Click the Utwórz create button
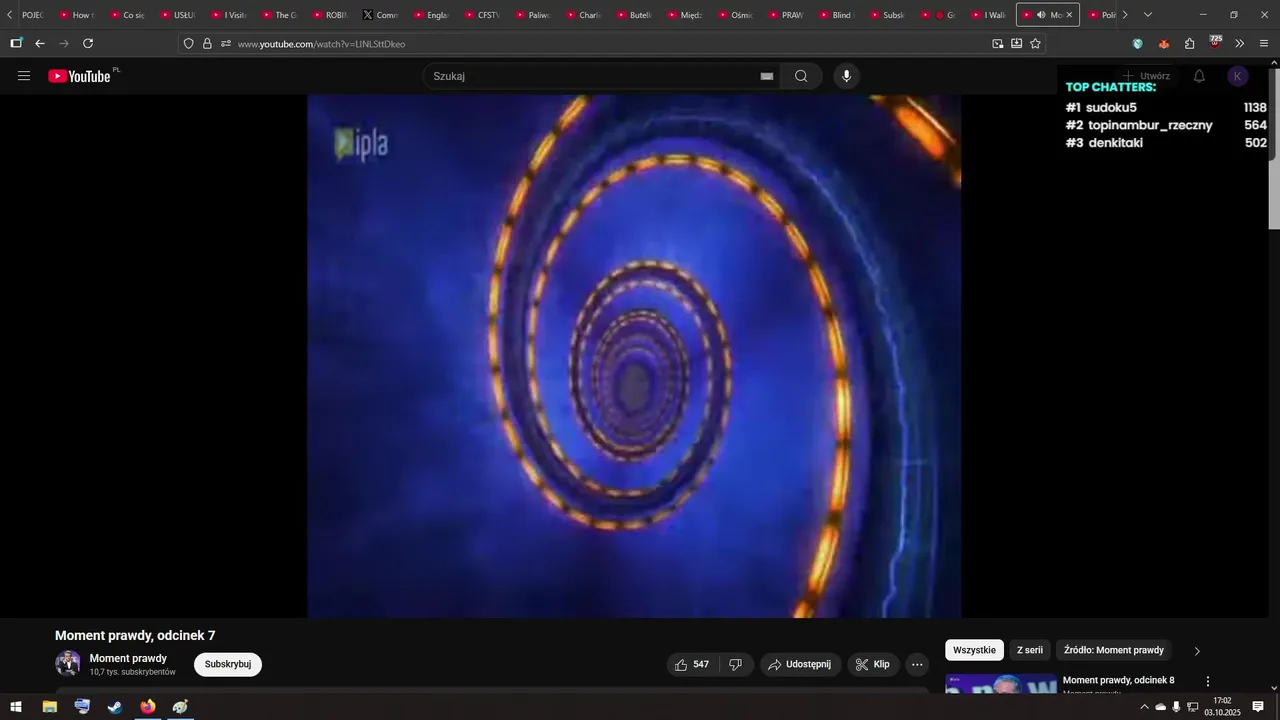This screenshot has width=1280, height=720. tap(1146, 76)
